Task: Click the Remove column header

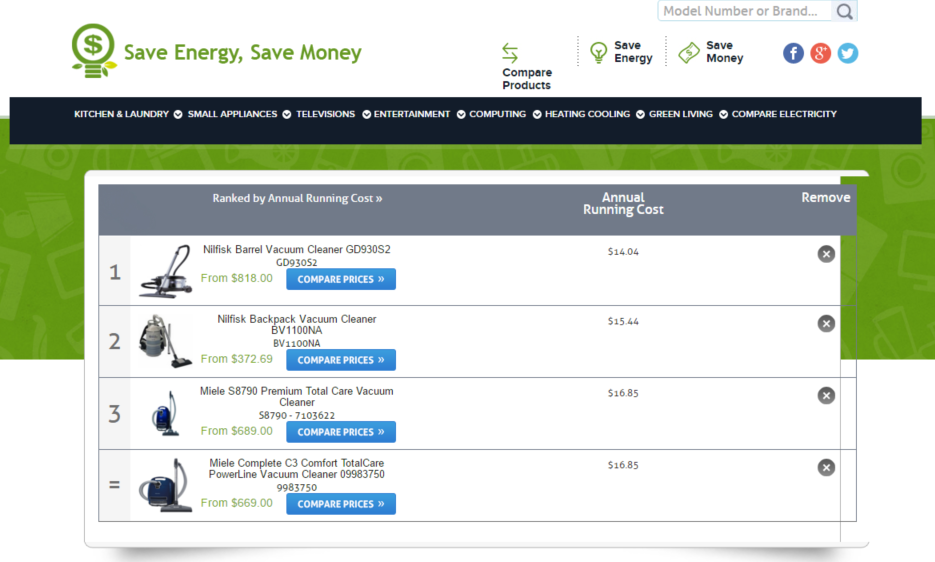Action: click(x=826, y=197)
